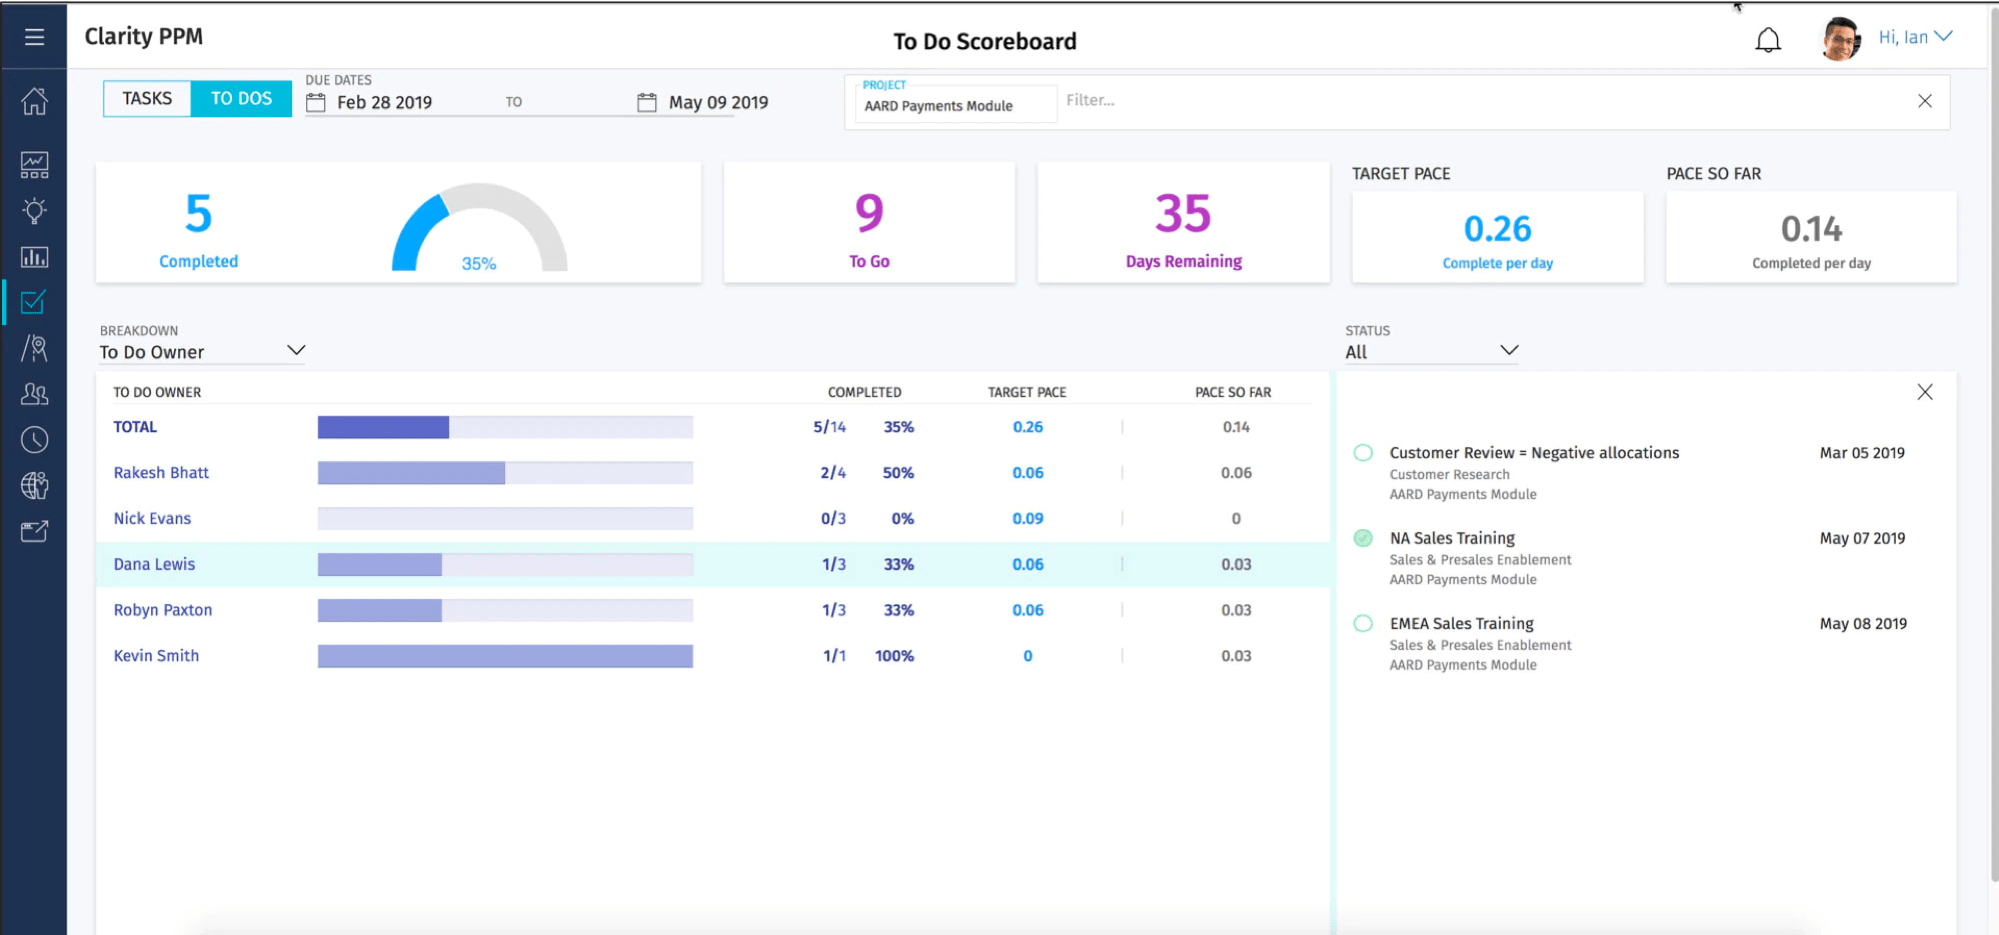Click Rakesh Bhatt's progress bar
Screen dimensions: 1999x935
(x=505, y=473)
